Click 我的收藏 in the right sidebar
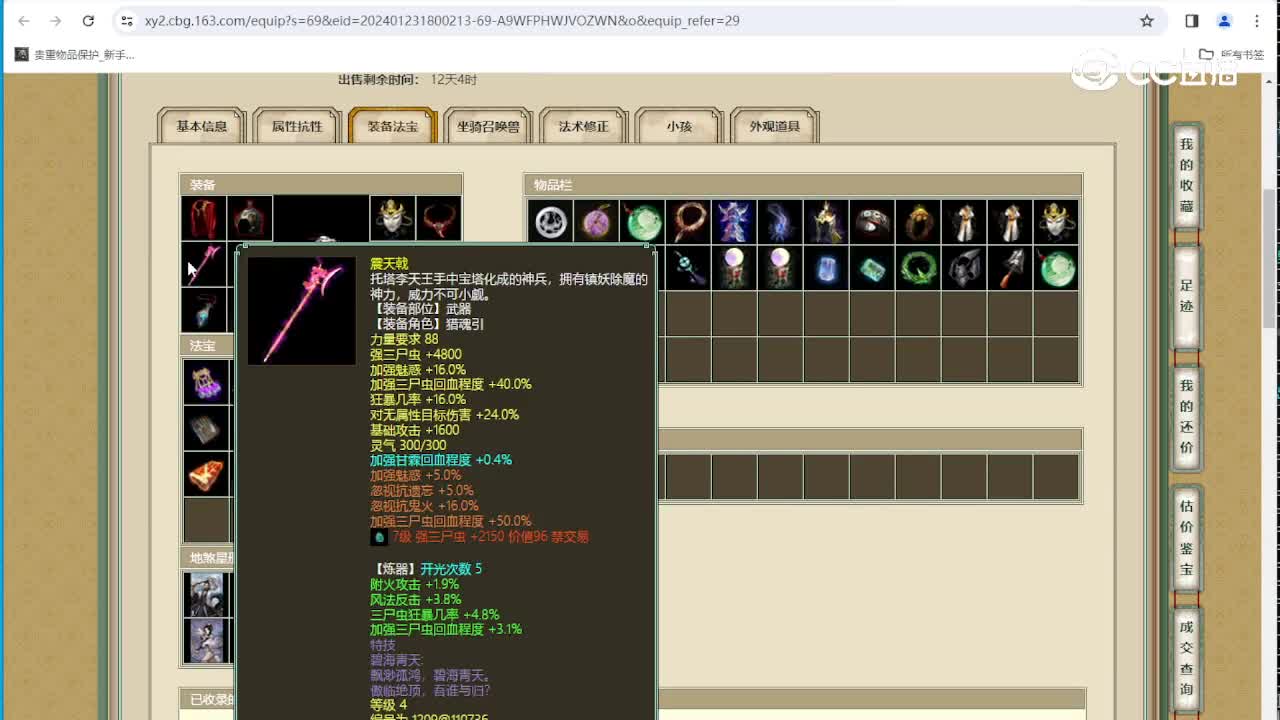This screenshot has height=720, width=1280. (x=1186, y=176)
